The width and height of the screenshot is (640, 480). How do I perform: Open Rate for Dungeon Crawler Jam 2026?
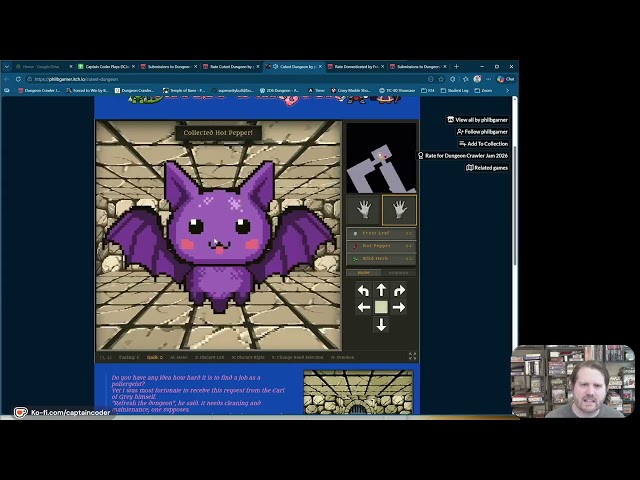coord(463,156)
